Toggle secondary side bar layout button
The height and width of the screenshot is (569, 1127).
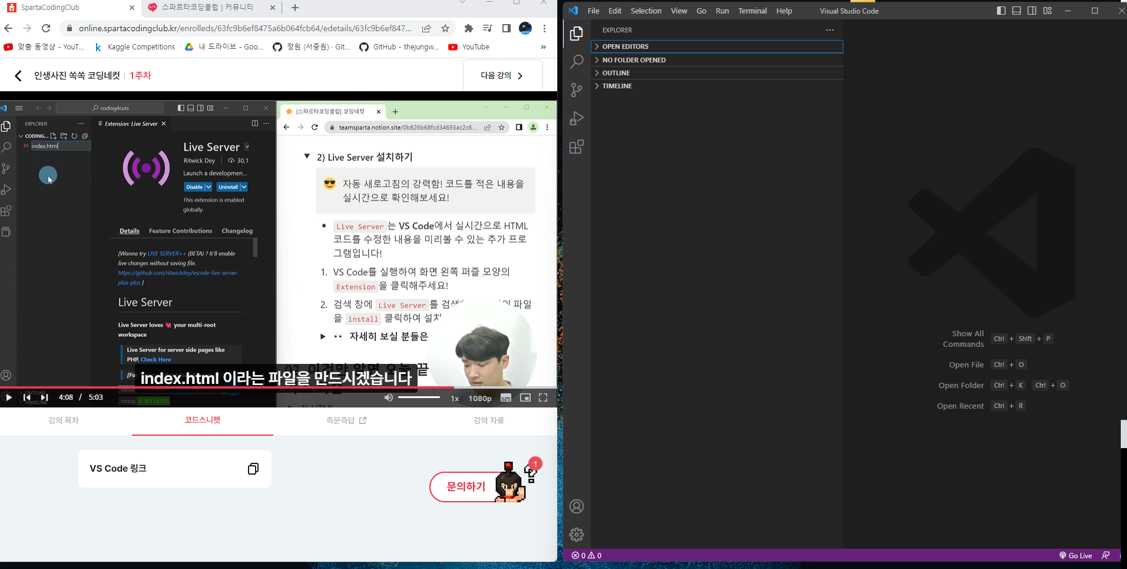tap(1032, 11)
